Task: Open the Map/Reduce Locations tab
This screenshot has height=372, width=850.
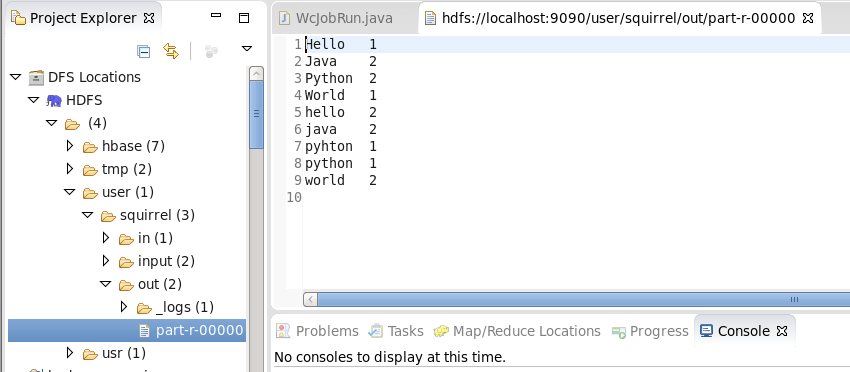Action: 517,331
